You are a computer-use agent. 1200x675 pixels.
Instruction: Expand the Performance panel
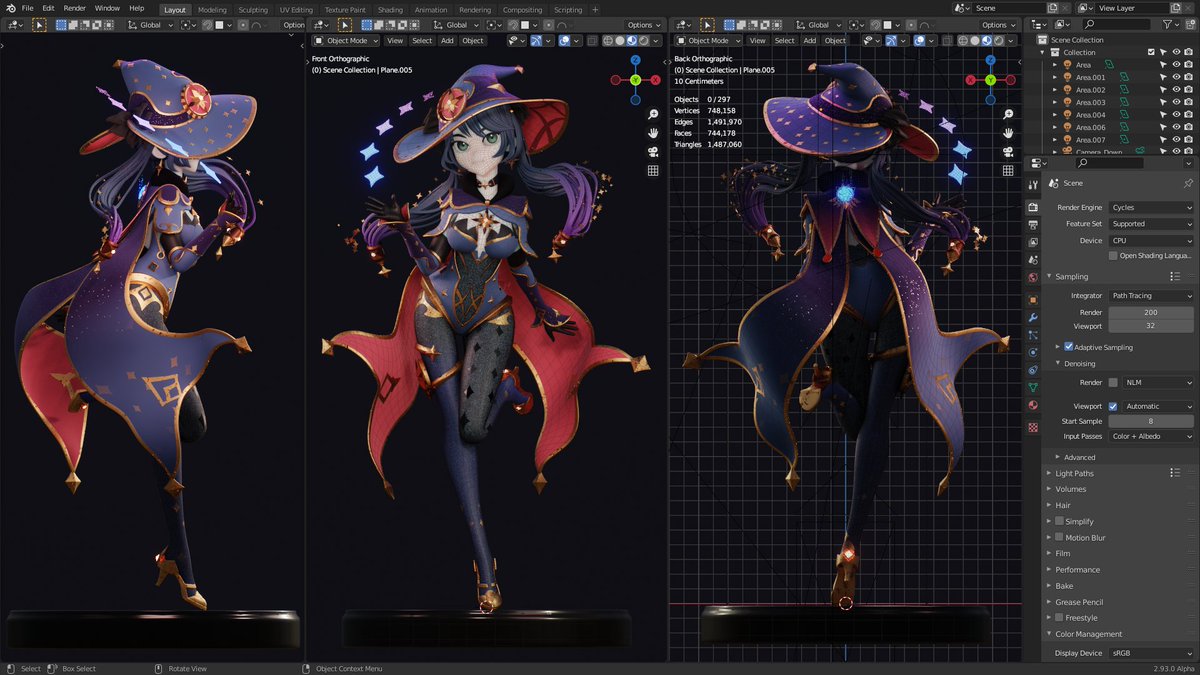pyautogui.click(x=1049, y=570)
